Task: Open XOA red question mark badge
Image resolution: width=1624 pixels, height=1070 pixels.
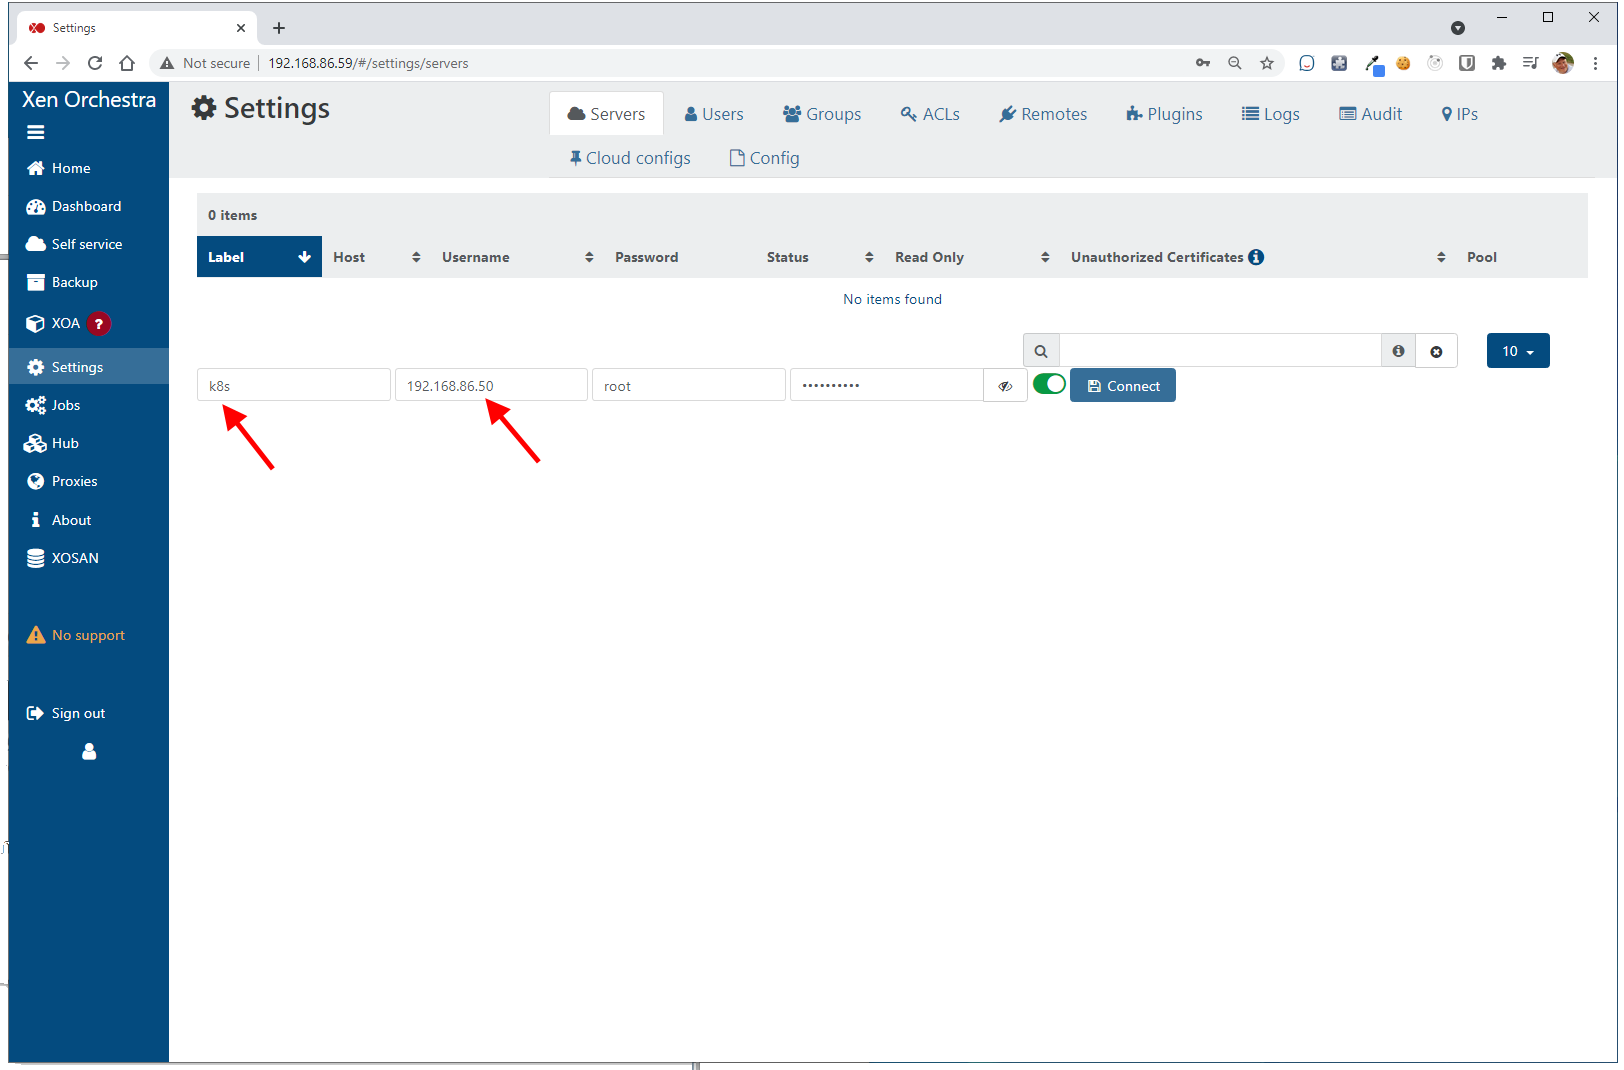Action: (99, 324)
